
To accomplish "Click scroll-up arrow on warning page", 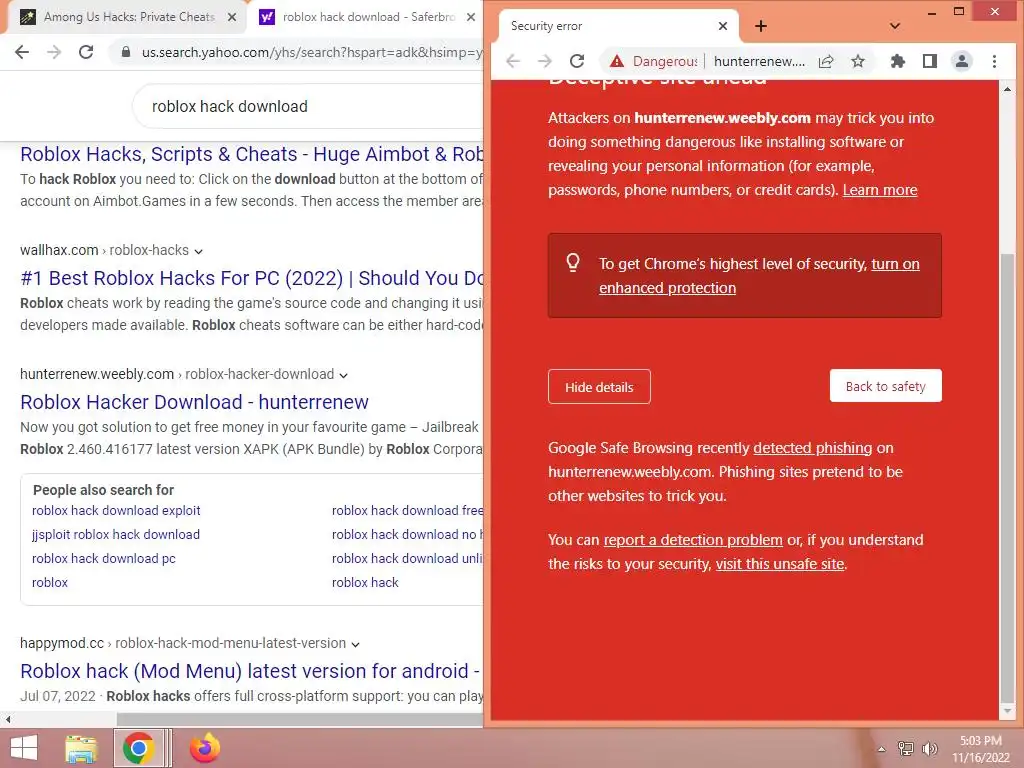I will (1008, 88).
